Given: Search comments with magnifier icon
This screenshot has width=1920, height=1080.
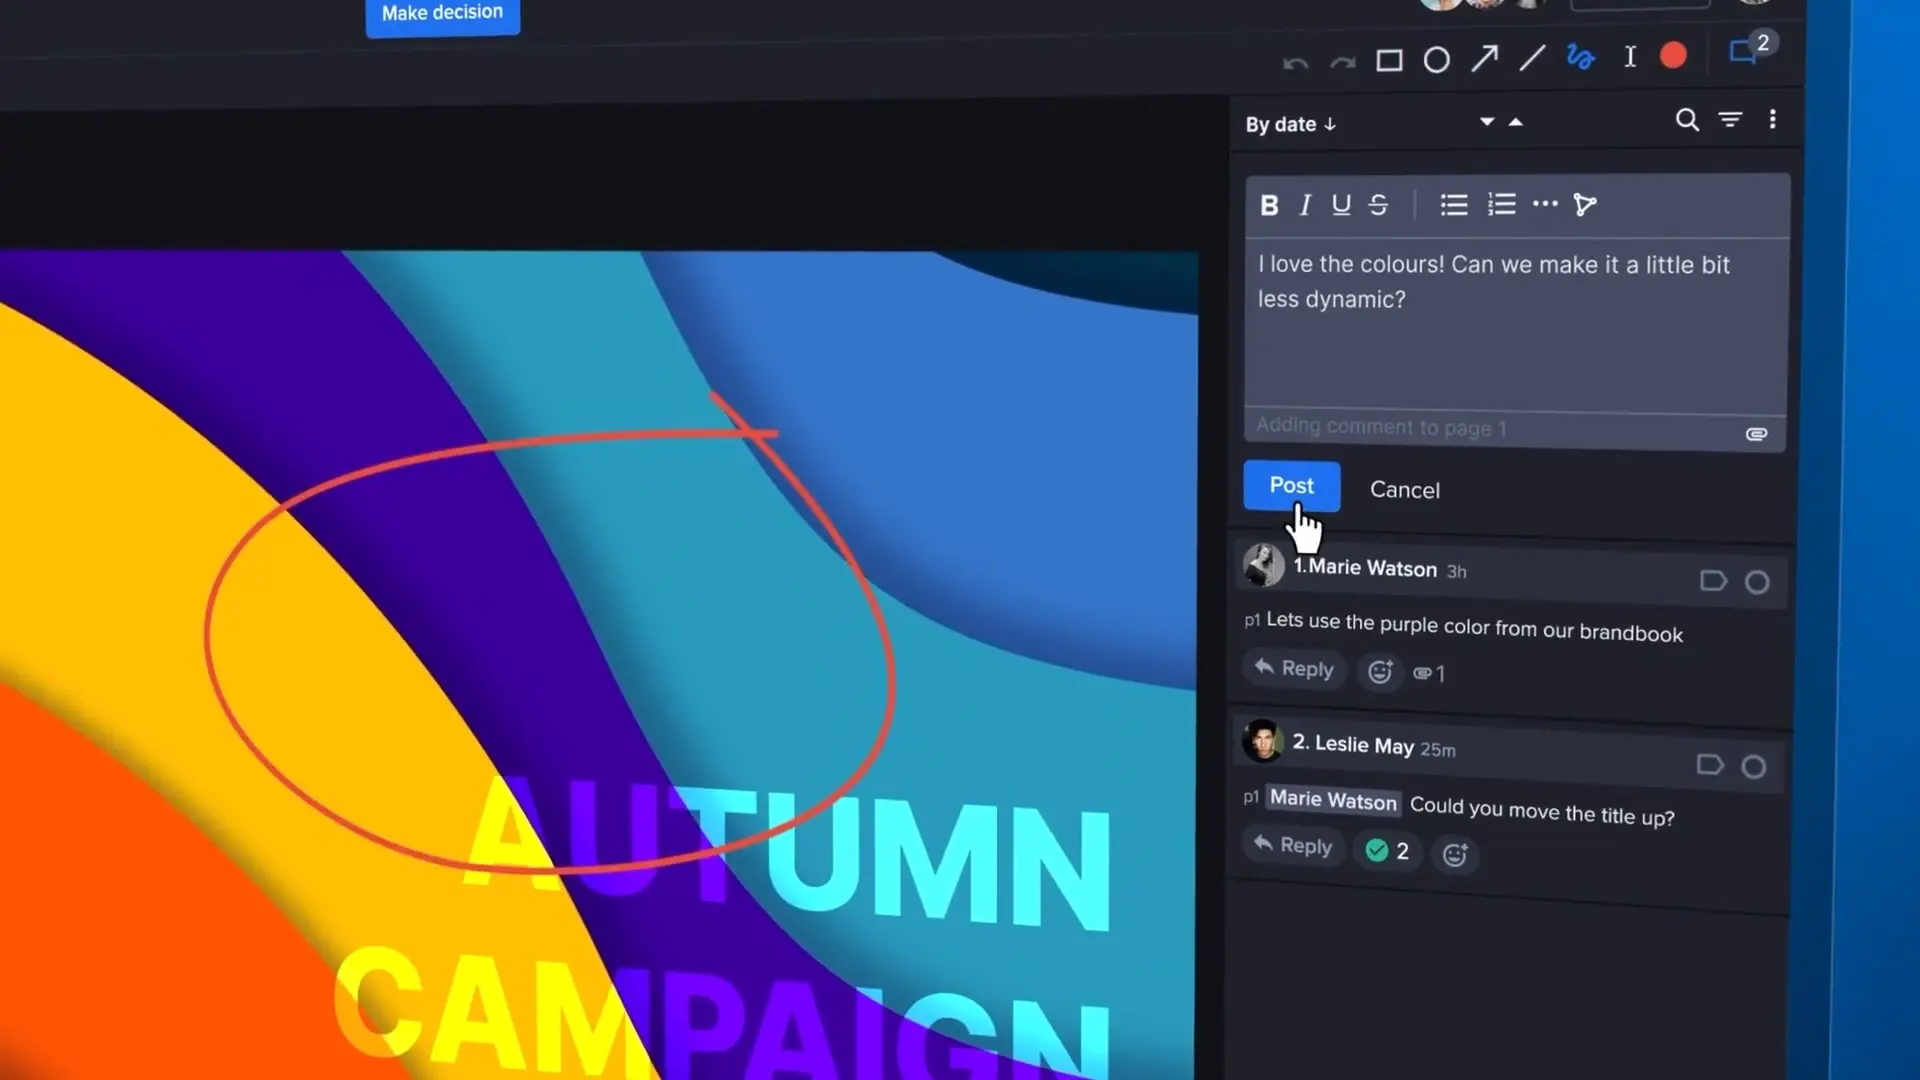Looking at the screenshot, I should pyautogui.click(x=1687, y=120).
